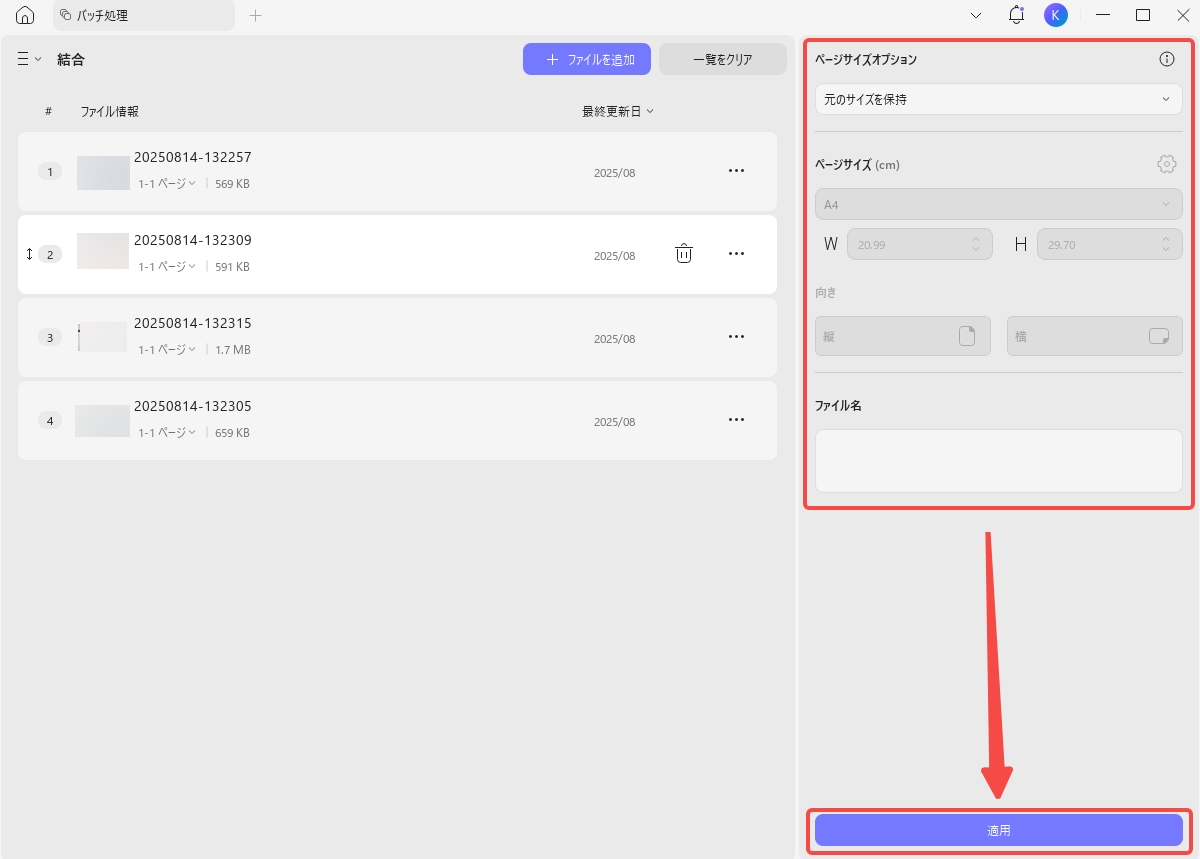Click file size 569 KB
The height and width of the screenshot is (859, 1200).
coord(232,184)
